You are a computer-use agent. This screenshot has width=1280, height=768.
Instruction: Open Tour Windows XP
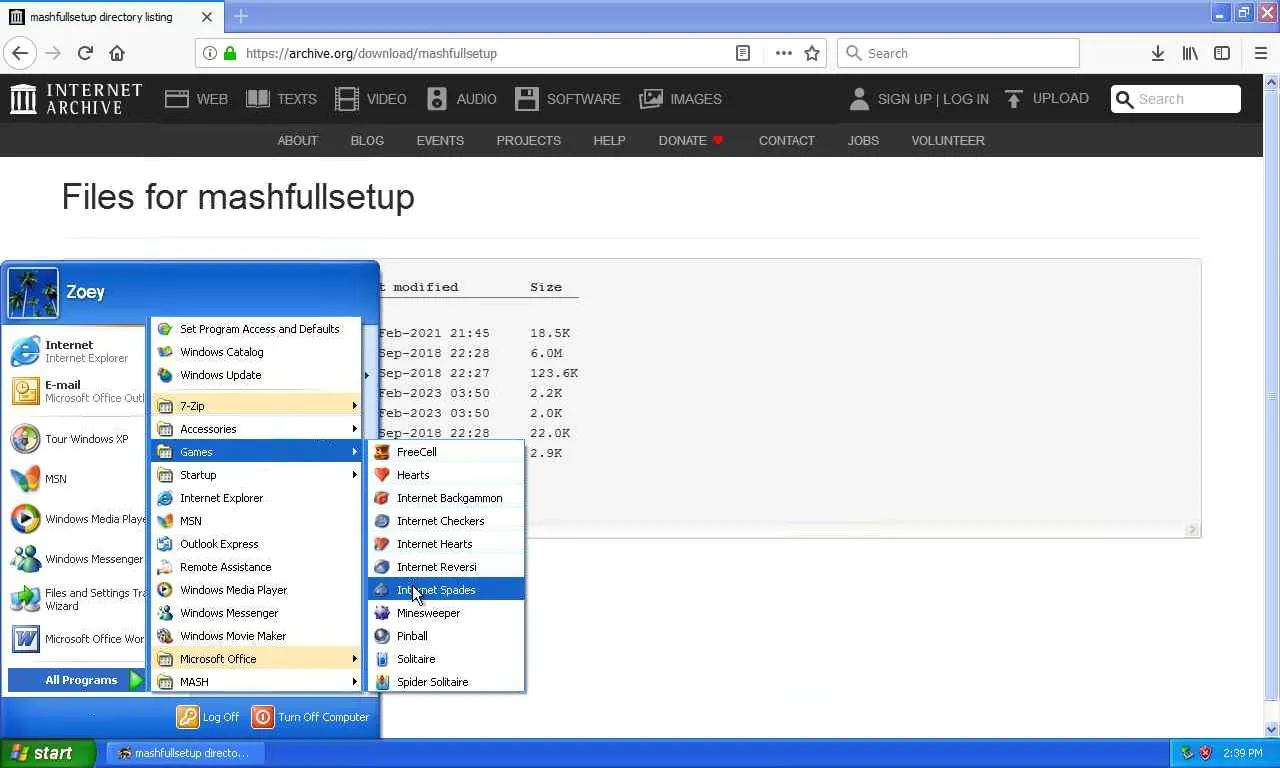tap(76, 439)
